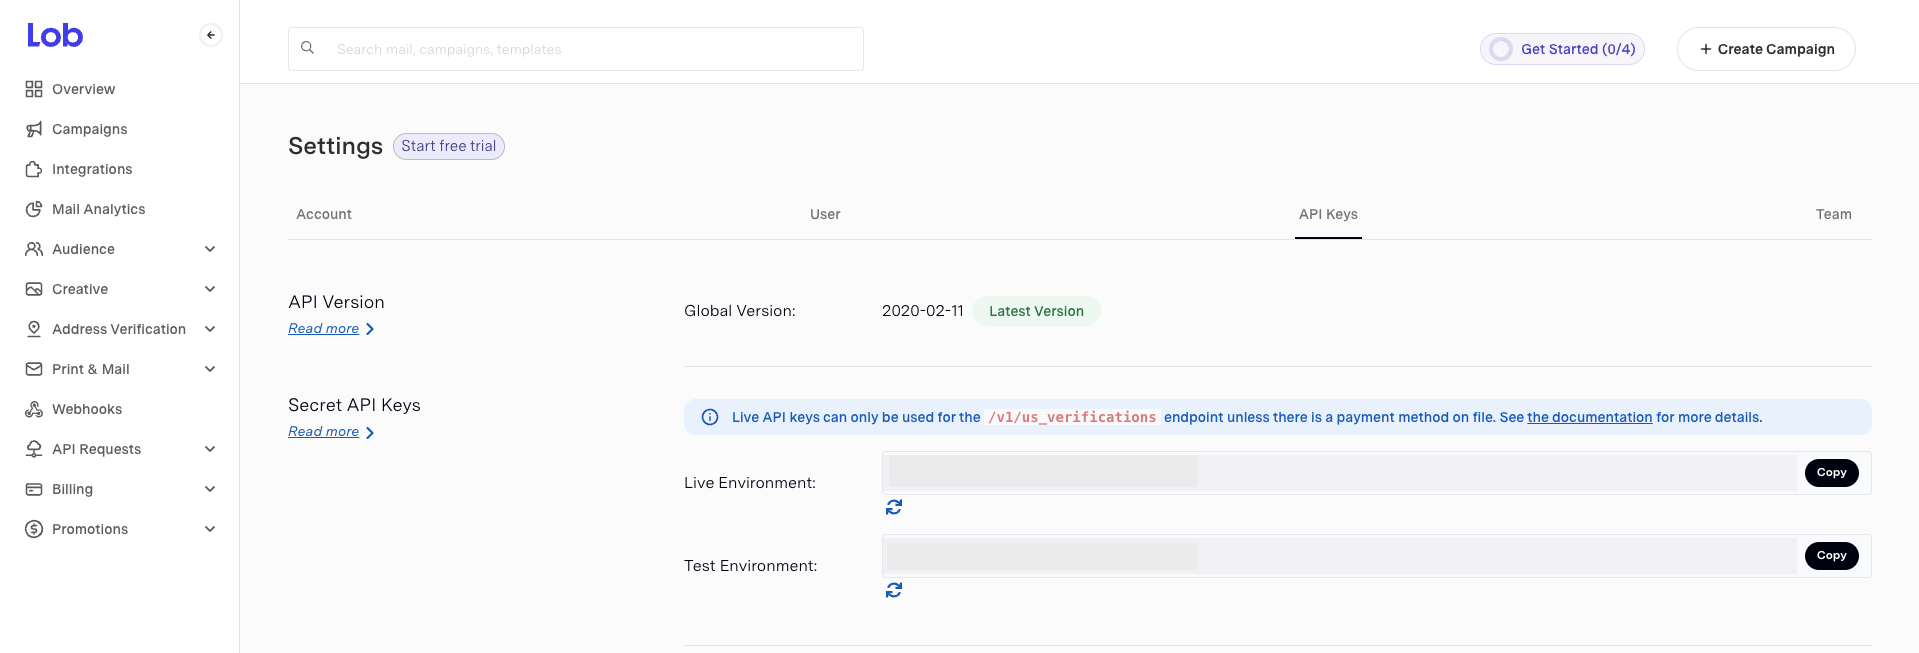
Task: Expand the Billing submenu chevron
Action: 210,489
